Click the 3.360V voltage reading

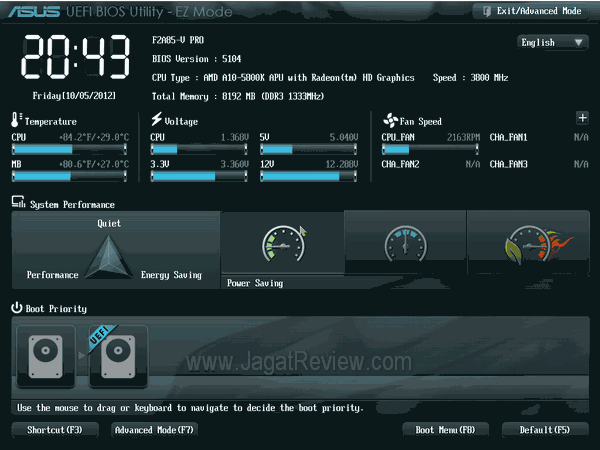point(234,165)
